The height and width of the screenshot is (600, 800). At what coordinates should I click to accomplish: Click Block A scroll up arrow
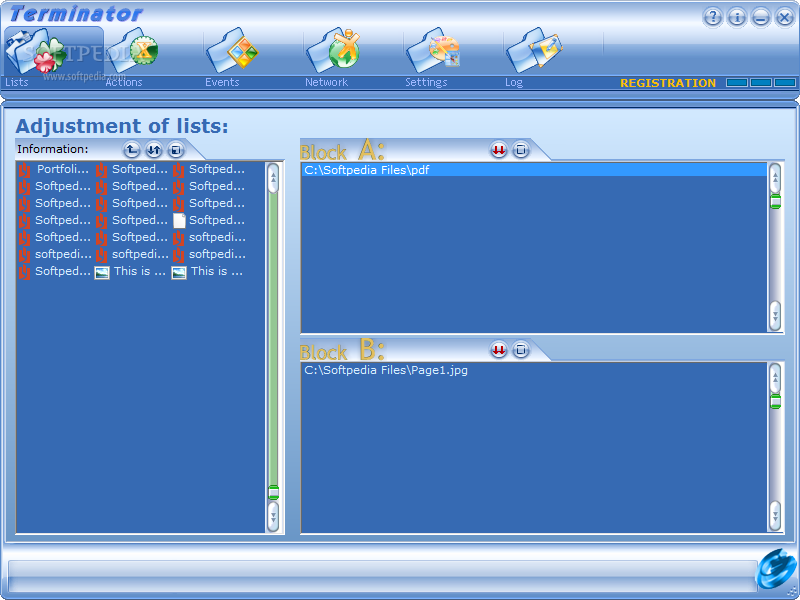(775, 178)
